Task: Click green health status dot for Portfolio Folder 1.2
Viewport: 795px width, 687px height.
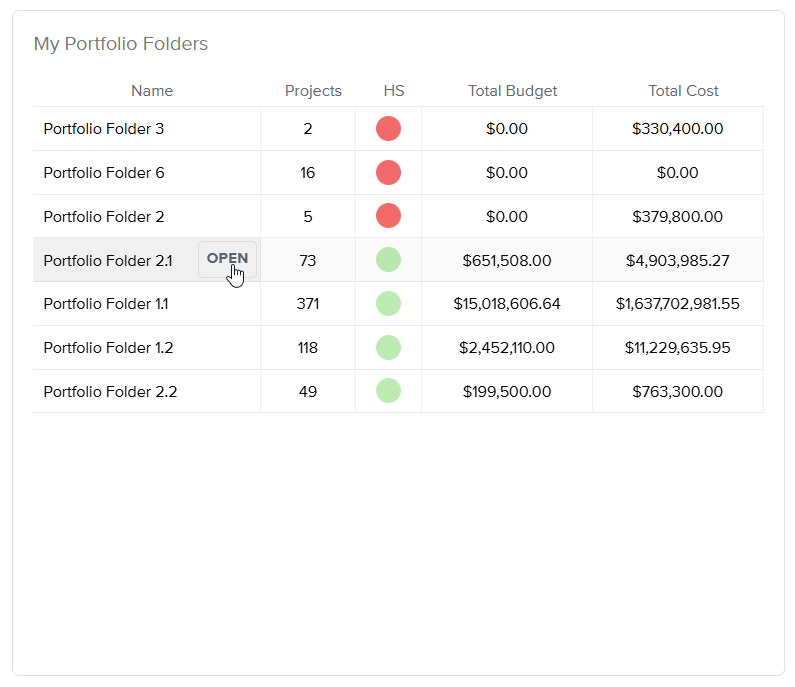Action: (x=388, y=348)
